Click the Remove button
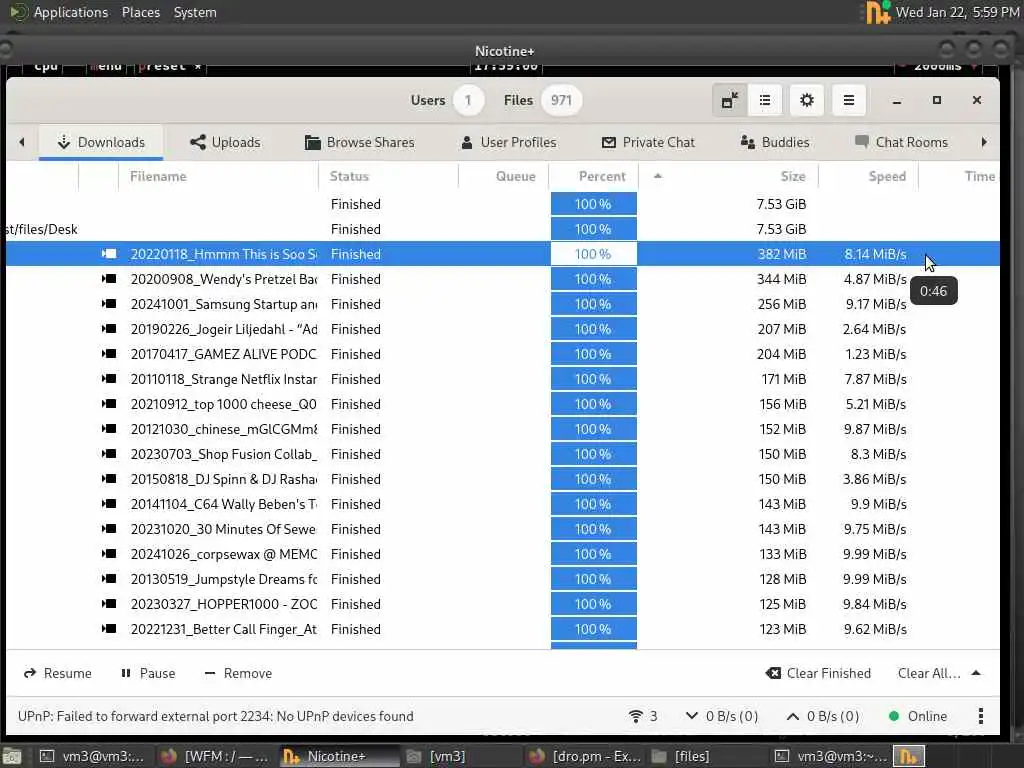The width and height of the screenshot is (1024, 768). [x=238, y=673]
